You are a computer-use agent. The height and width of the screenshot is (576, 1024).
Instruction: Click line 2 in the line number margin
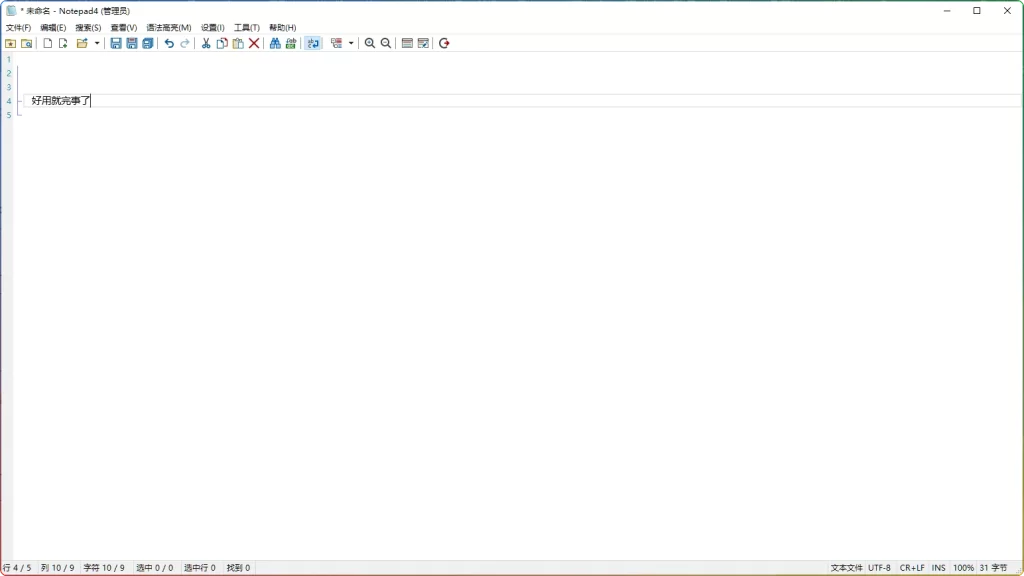click(x=8, y=73)
